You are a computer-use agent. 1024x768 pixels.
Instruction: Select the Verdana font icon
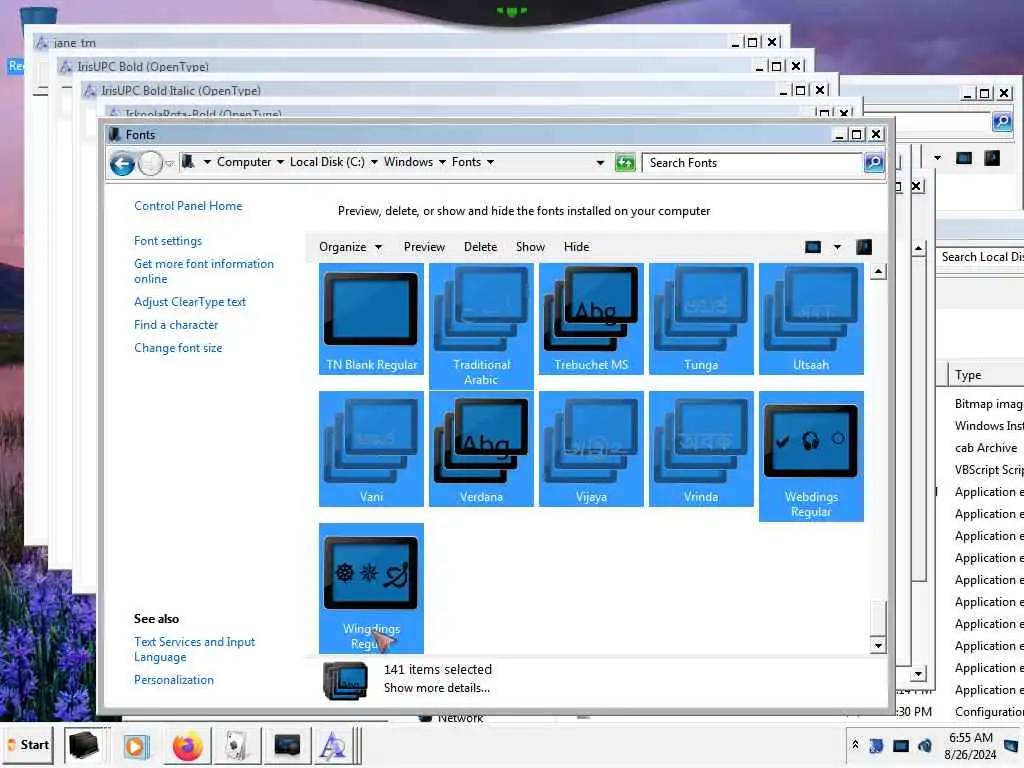tap(481, 449)
